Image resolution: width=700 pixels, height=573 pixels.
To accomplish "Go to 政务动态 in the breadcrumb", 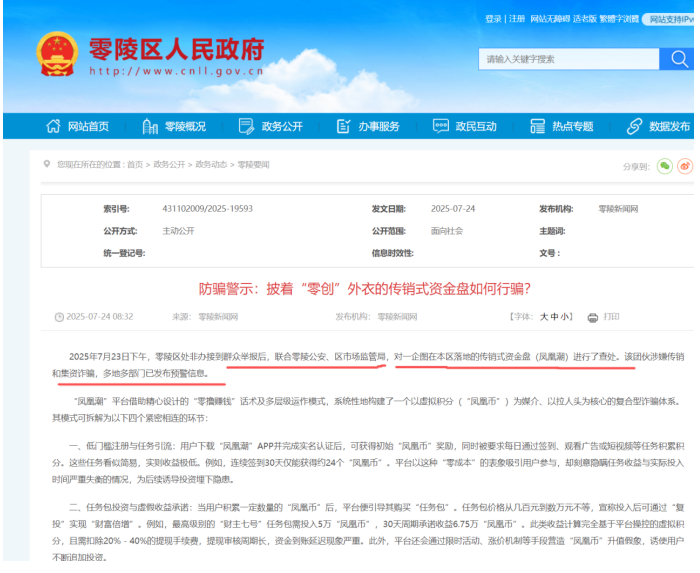I will 210,164.
